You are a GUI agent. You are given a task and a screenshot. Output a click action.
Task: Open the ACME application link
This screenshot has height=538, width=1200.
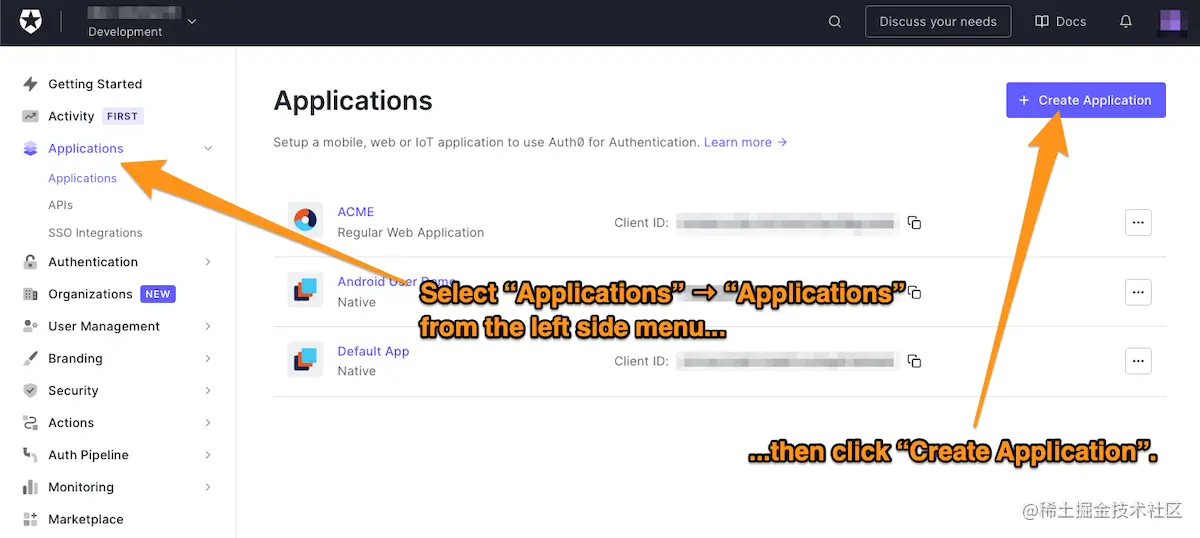356,212
